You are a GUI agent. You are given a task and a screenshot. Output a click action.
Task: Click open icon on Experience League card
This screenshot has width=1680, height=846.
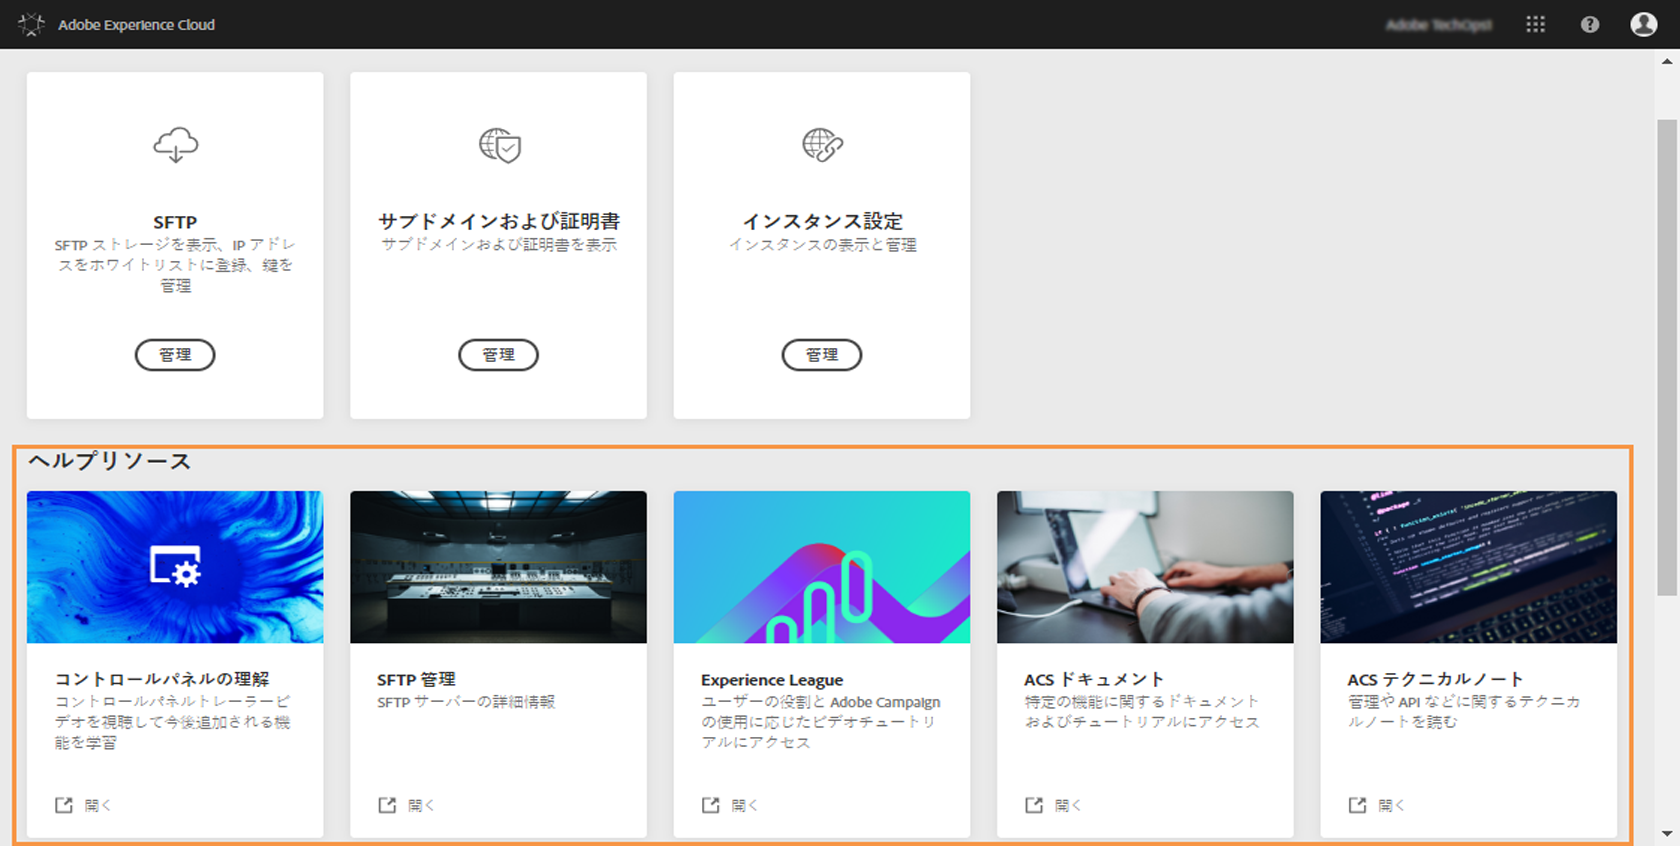(x=711, y=805)
